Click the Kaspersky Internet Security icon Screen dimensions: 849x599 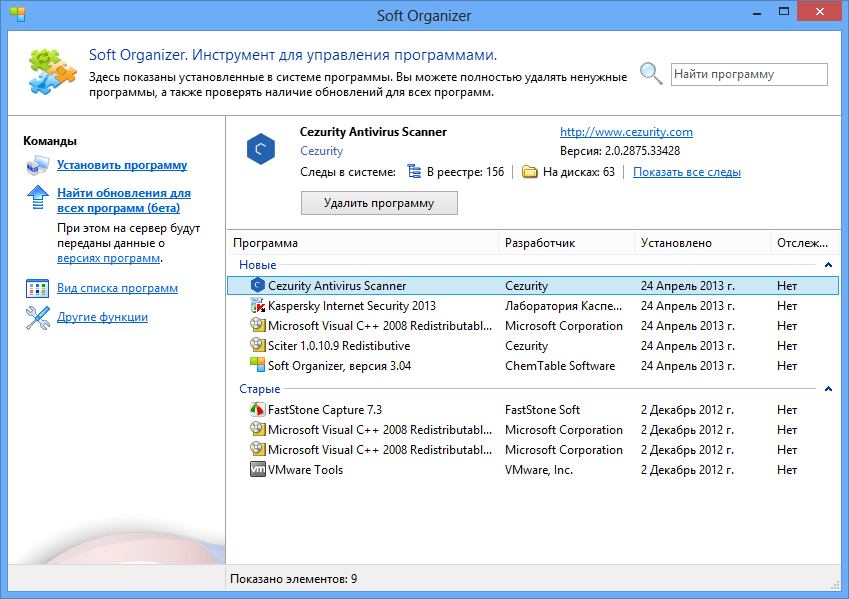[258, 305]
